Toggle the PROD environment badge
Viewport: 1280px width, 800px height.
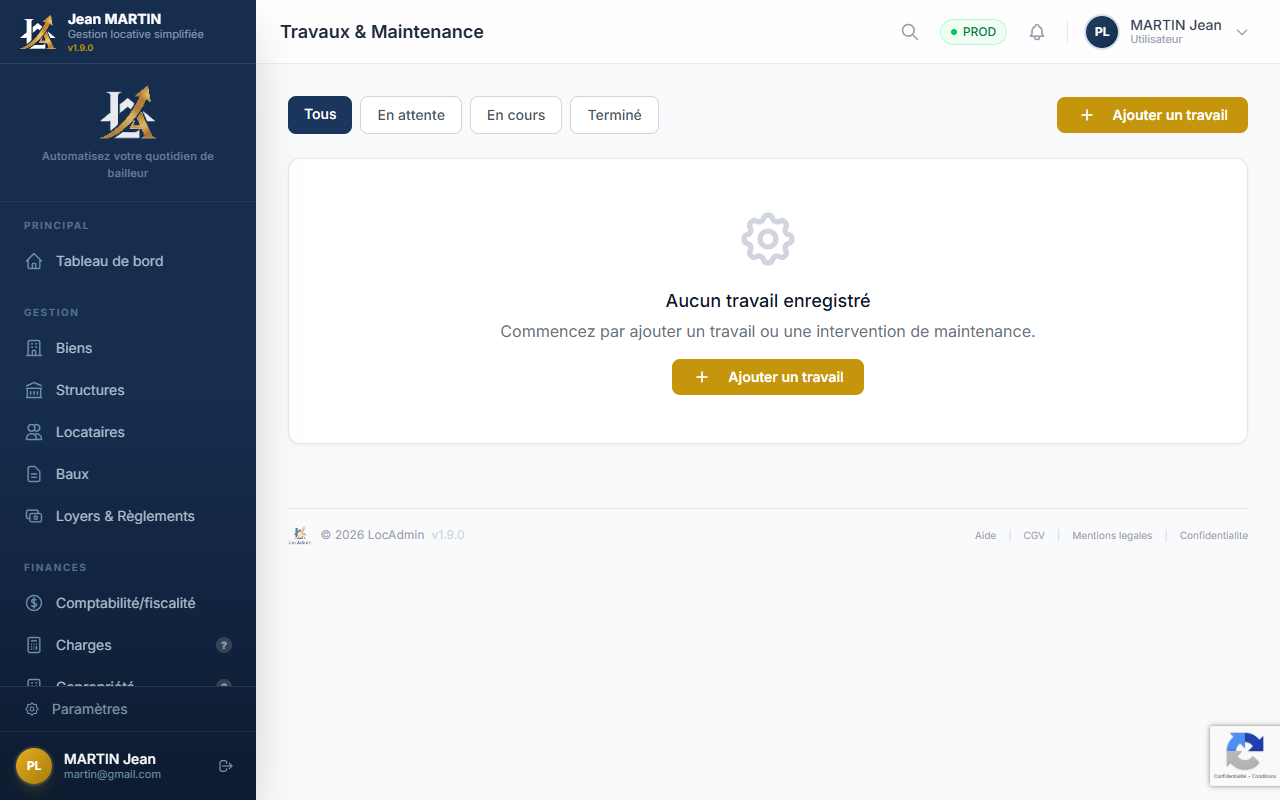[973, 31]
